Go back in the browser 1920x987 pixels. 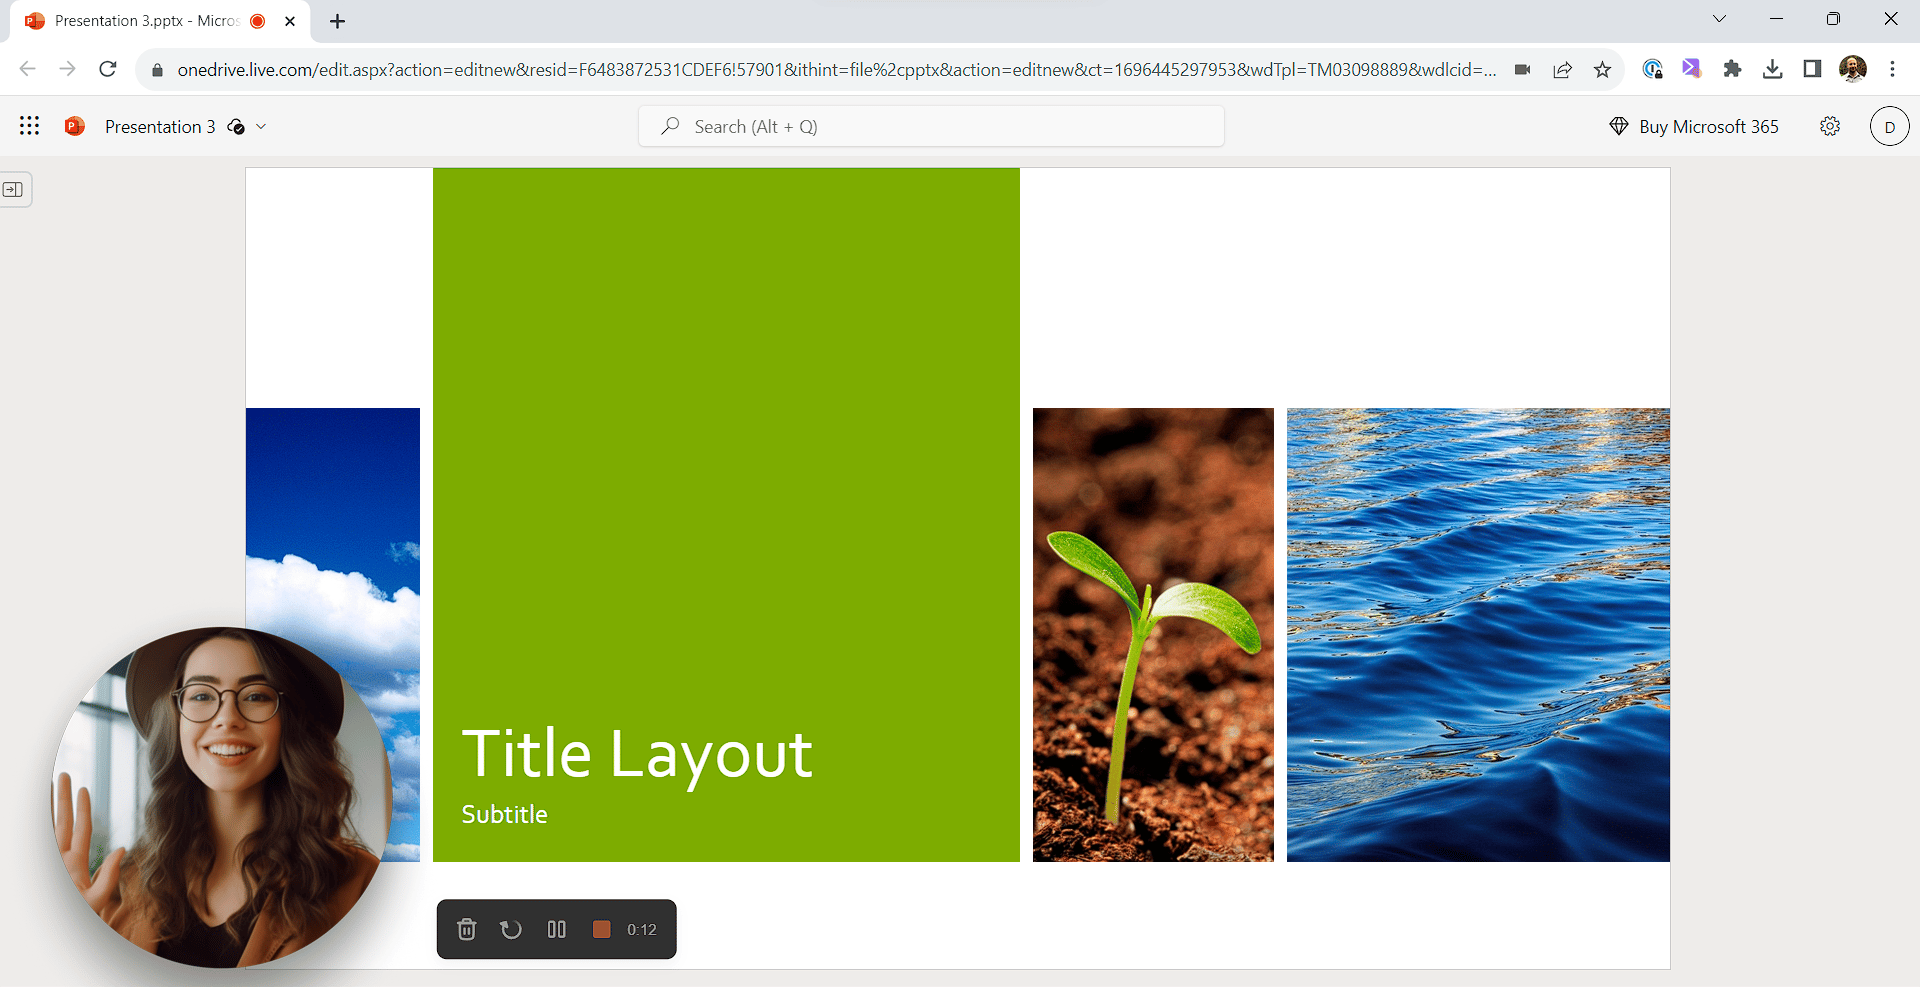click(x=28, y=69)
